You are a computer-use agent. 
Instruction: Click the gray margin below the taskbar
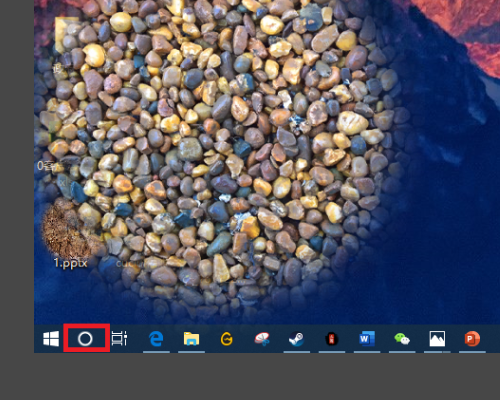coord(250,377)
